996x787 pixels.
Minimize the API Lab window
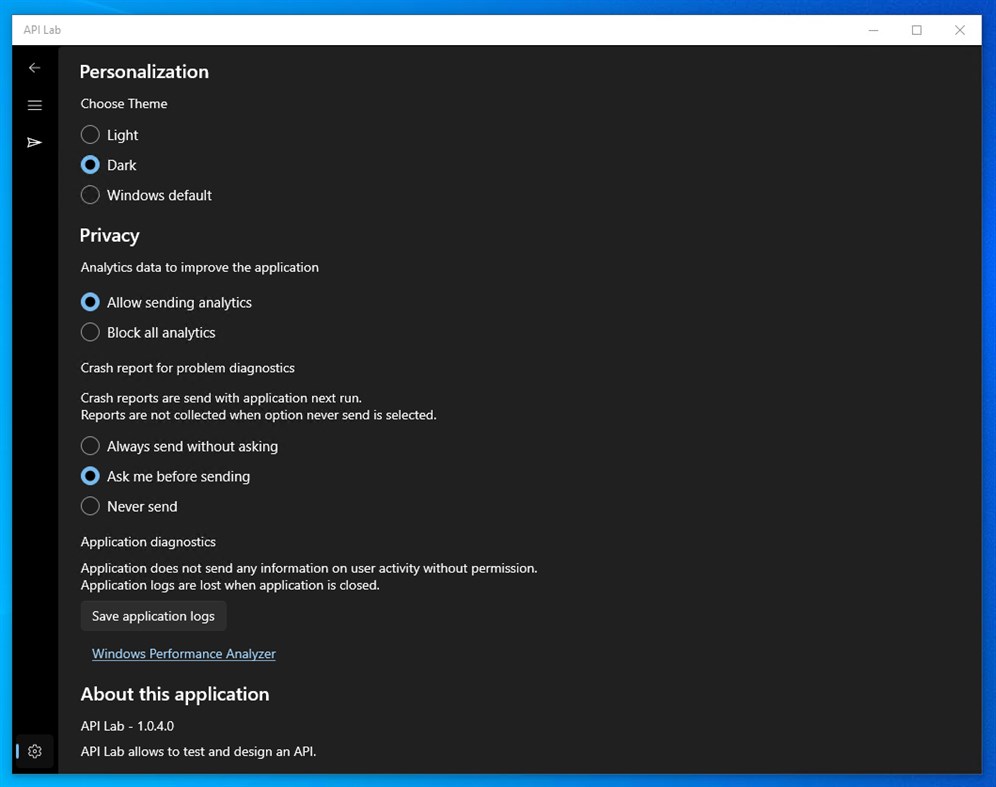872,30
